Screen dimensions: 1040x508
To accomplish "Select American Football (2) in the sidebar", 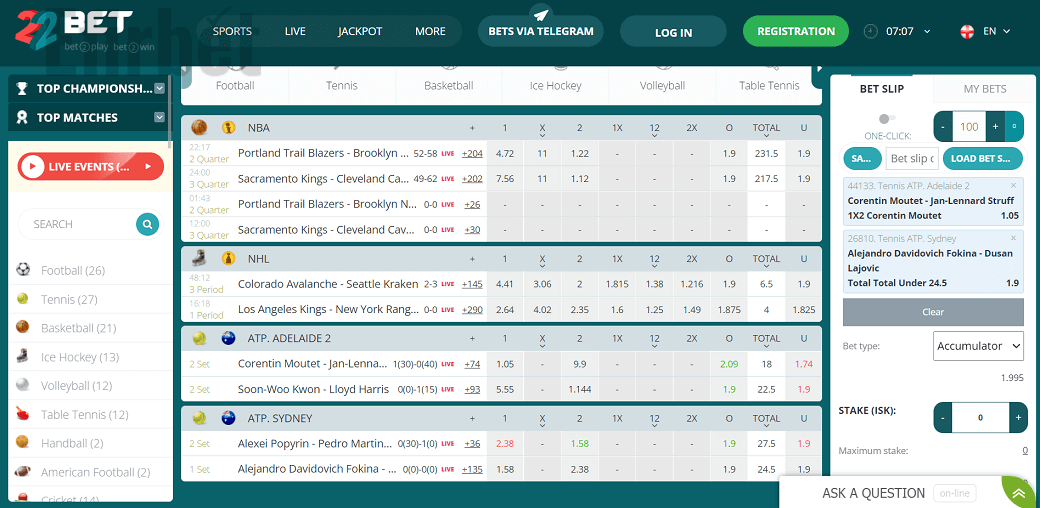I will pos(96,472).
